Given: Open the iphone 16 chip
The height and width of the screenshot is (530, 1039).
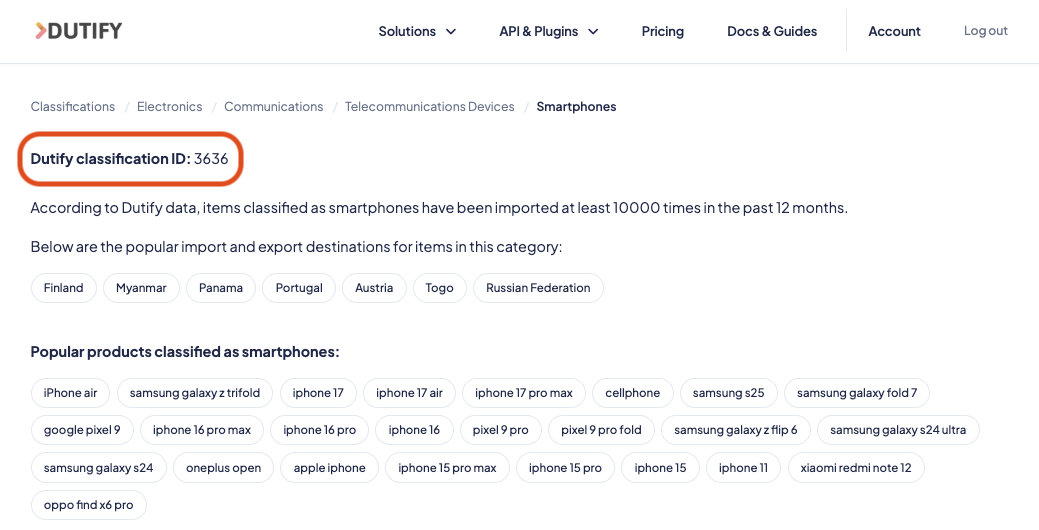Looking at the screenshot, I should point(414,430).
